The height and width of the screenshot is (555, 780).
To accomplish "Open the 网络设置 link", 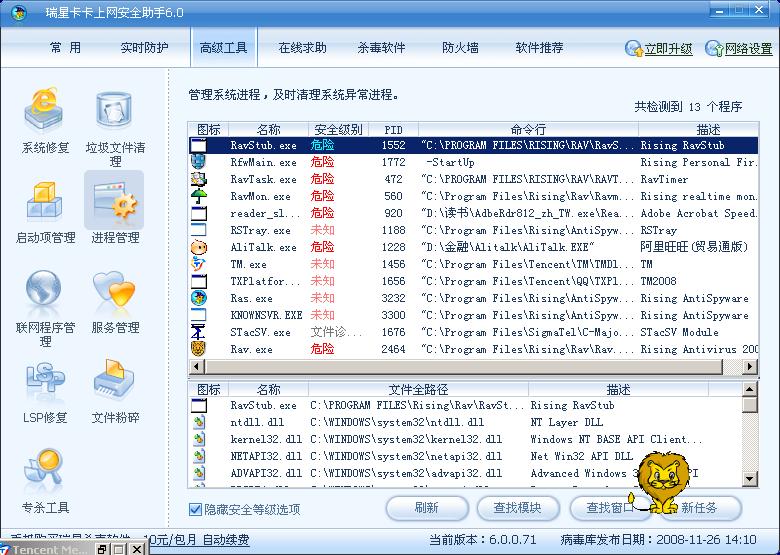I will [749, 49].
